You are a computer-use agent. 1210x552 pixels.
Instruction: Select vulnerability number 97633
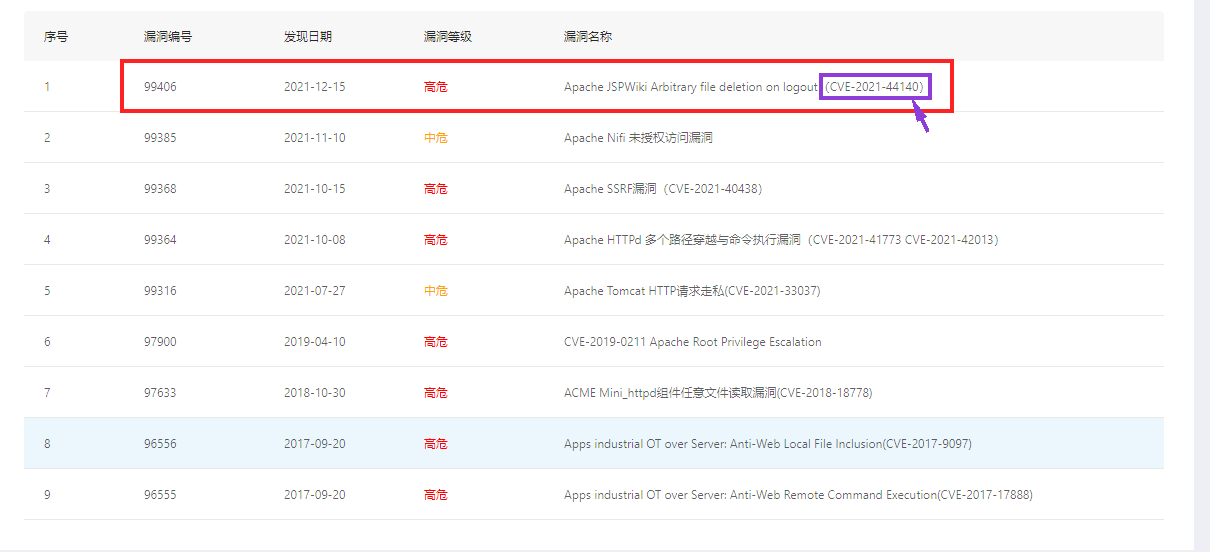160,393
